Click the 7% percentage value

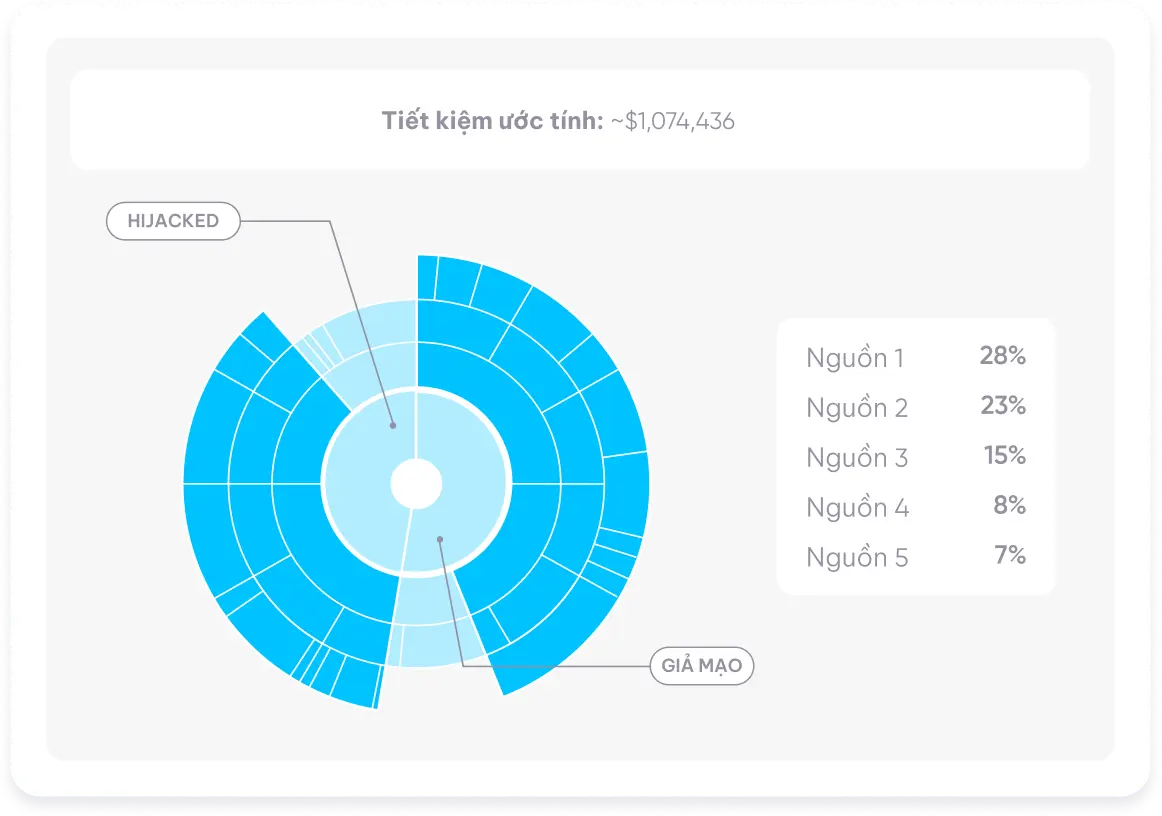(x=1009, y=556)
